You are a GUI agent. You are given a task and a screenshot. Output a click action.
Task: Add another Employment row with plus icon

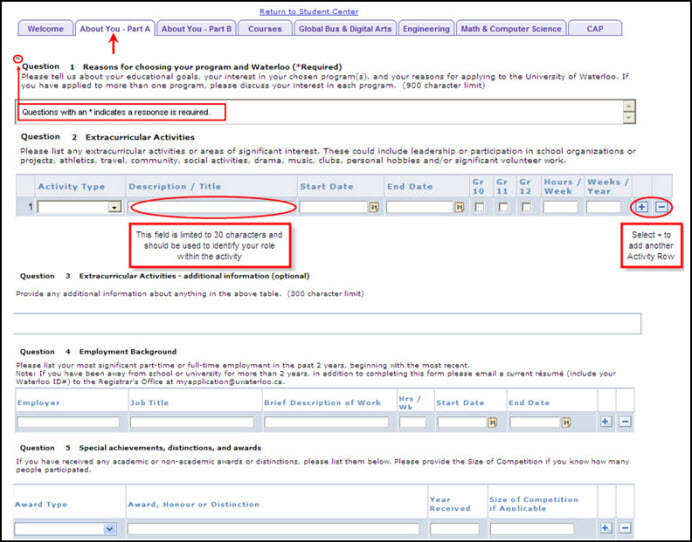[606, 422]
